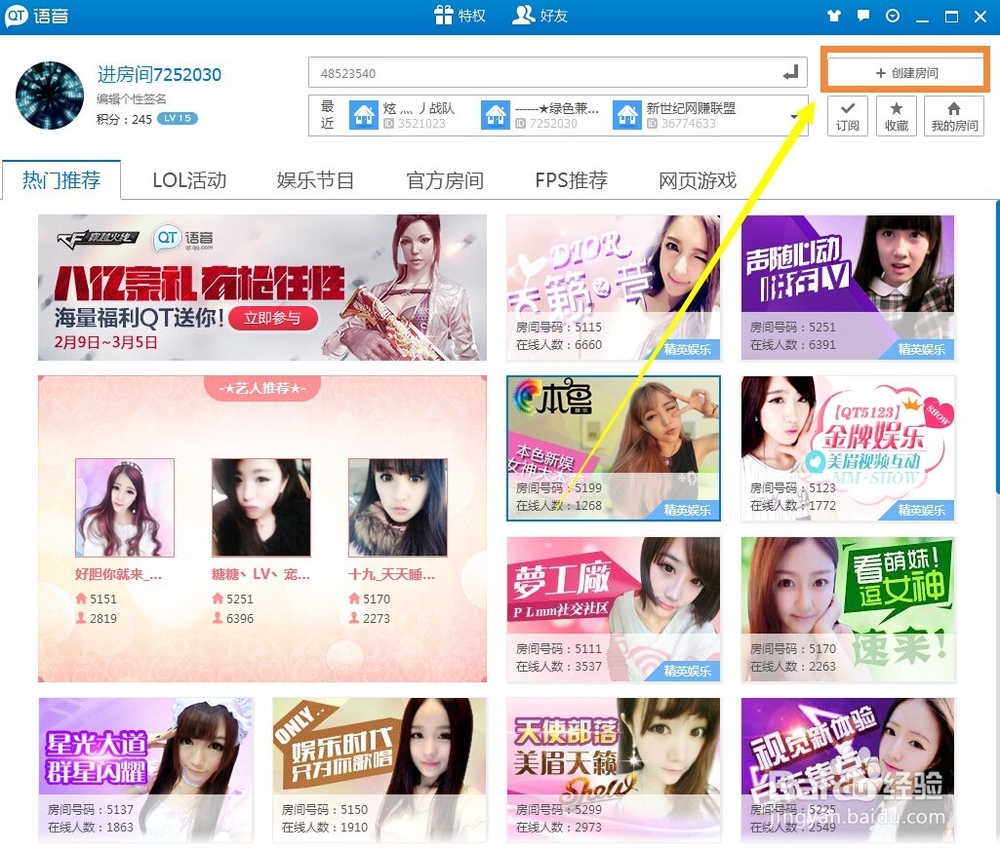Open 本色 room card 5199
The width and height of the screenshot is (1000, 851).
pos(614,448)
